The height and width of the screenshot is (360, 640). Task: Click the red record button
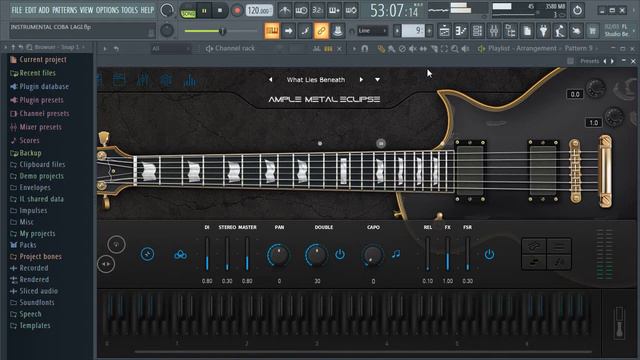click(237, 11)
